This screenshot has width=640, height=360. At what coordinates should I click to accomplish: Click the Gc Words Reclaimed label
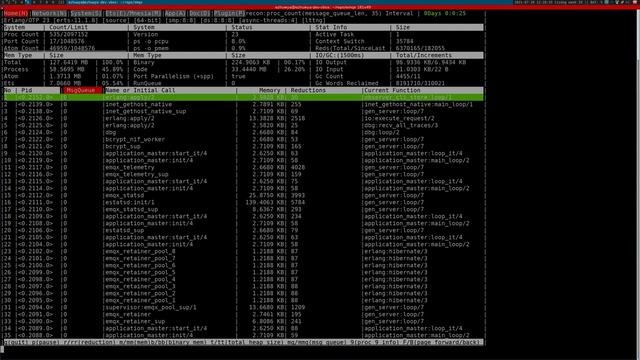347,83
